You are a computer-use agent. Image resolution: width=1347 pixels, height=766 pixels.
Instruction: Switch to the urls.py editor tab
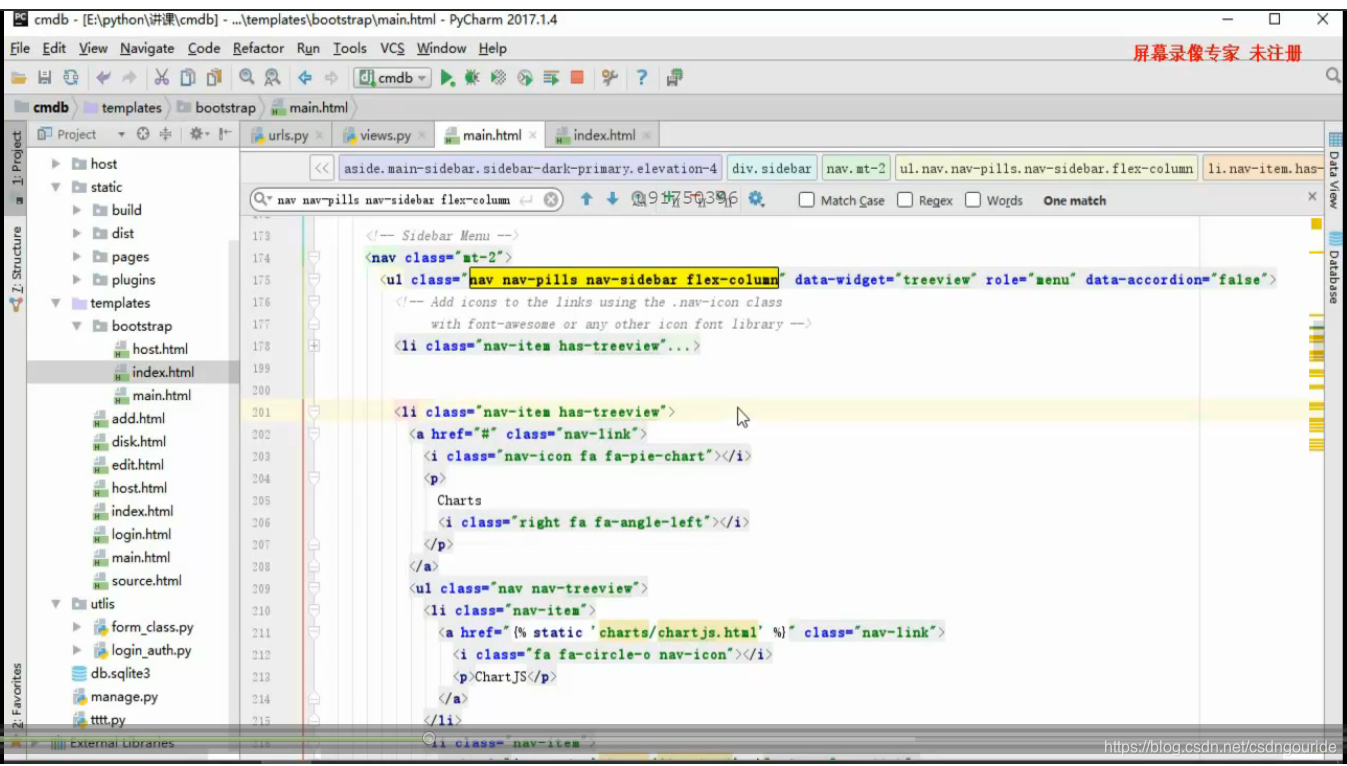(287, 135)
